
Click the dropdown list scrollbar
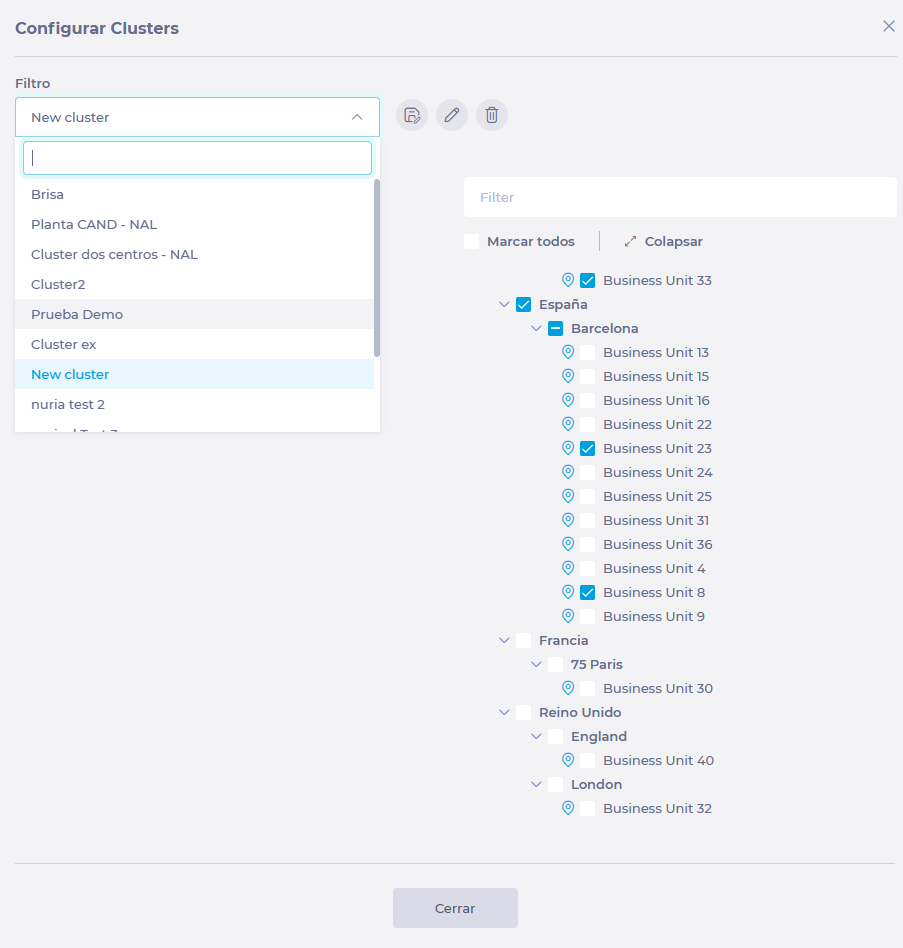pyautogui.click(x=377, y=268)
